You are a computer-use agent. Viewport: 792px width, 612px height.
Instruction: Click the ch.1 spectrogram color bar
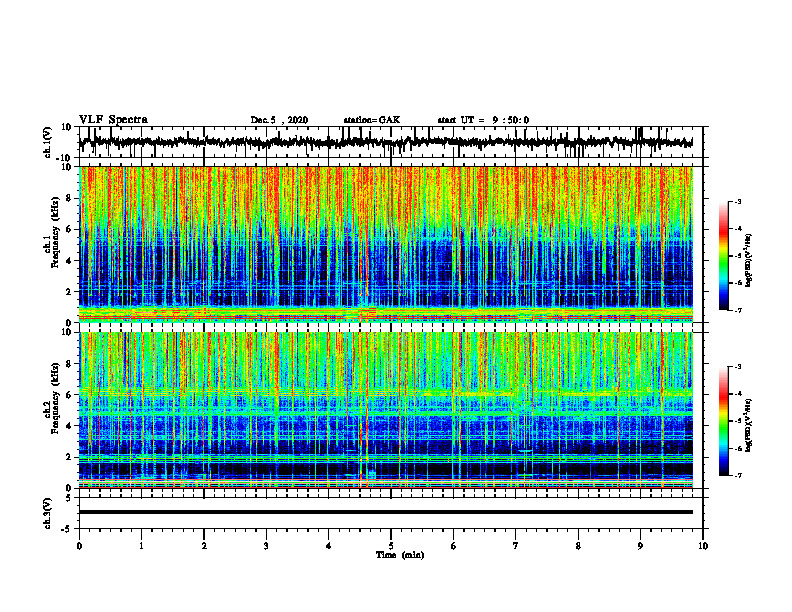coord(724,256)
